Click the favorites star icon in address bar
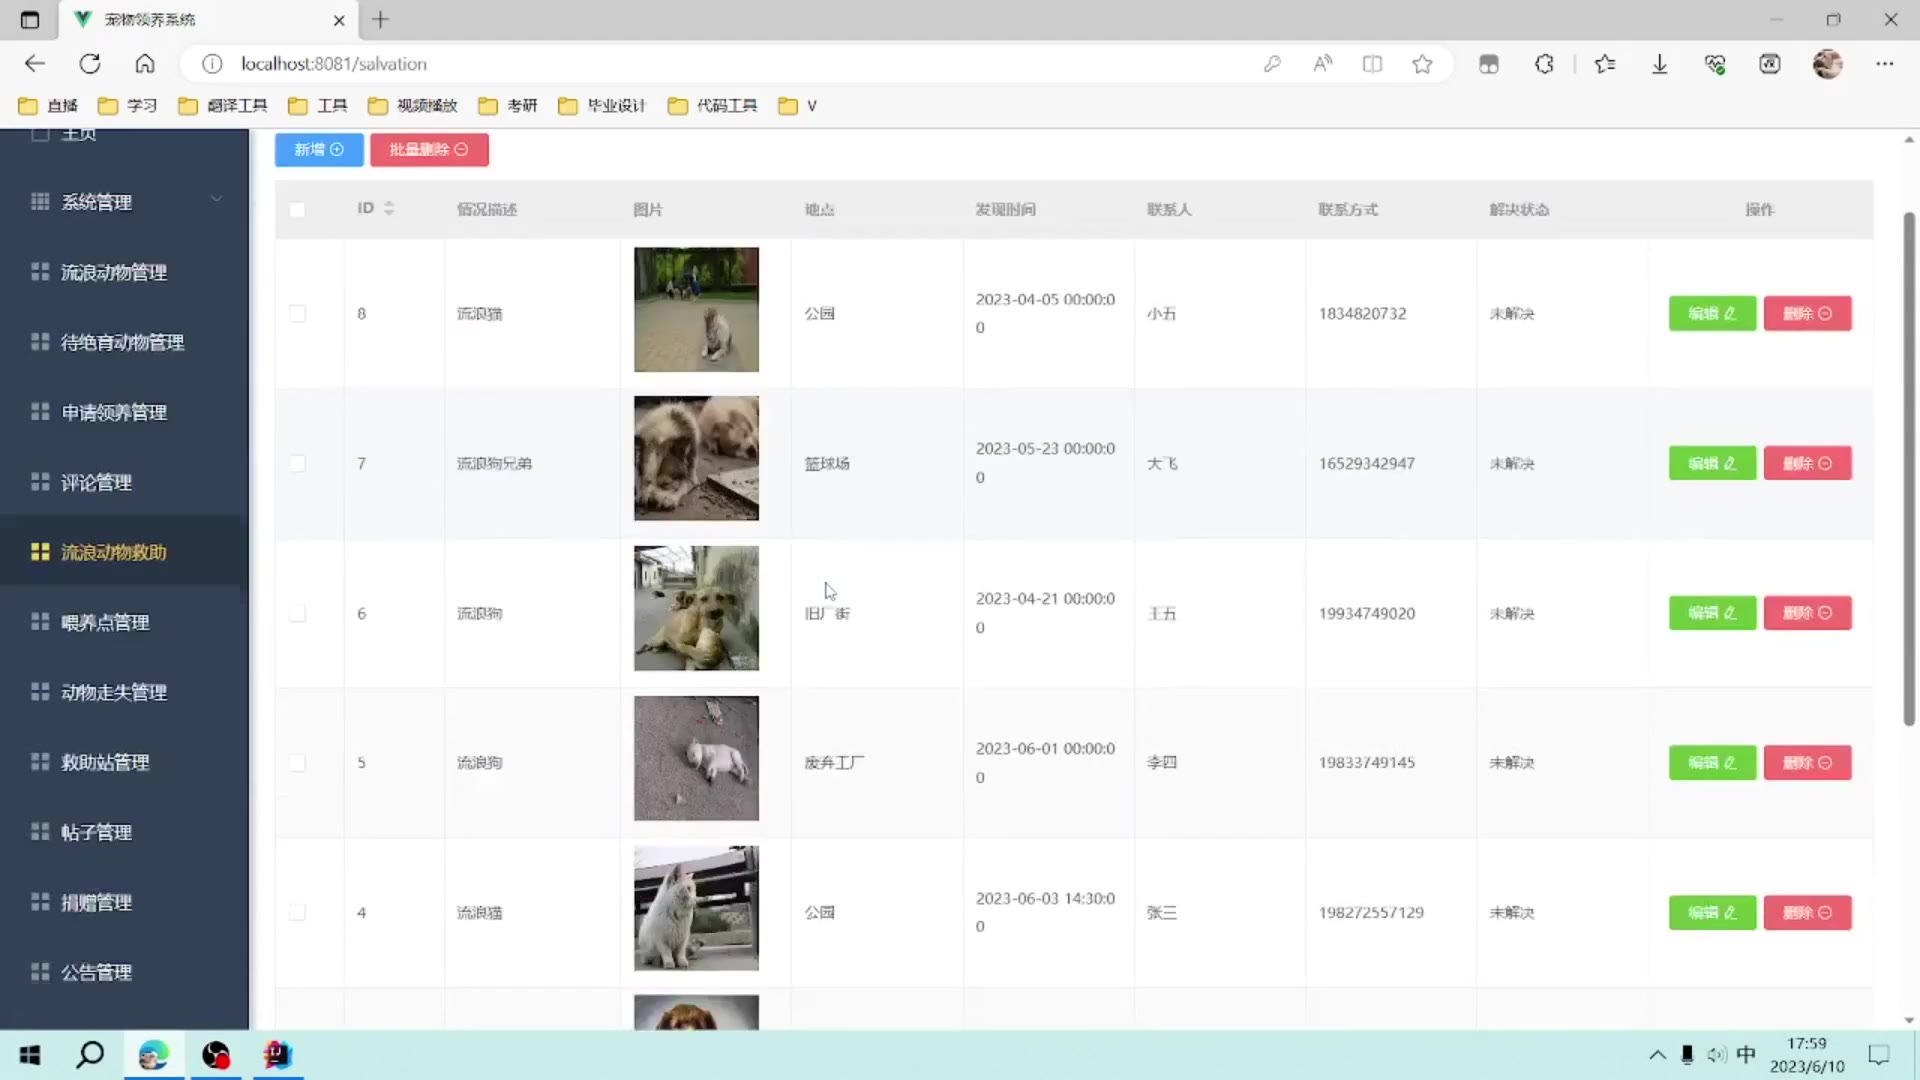The image size is (1920, 1080). pos(1422,64)
